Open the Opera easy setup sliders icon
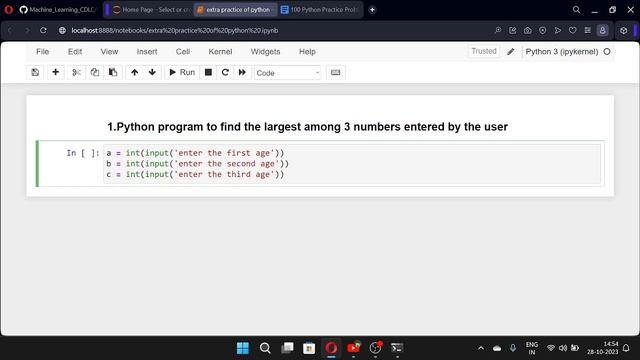This screenshot has width=640, height=360. (587, 31)
